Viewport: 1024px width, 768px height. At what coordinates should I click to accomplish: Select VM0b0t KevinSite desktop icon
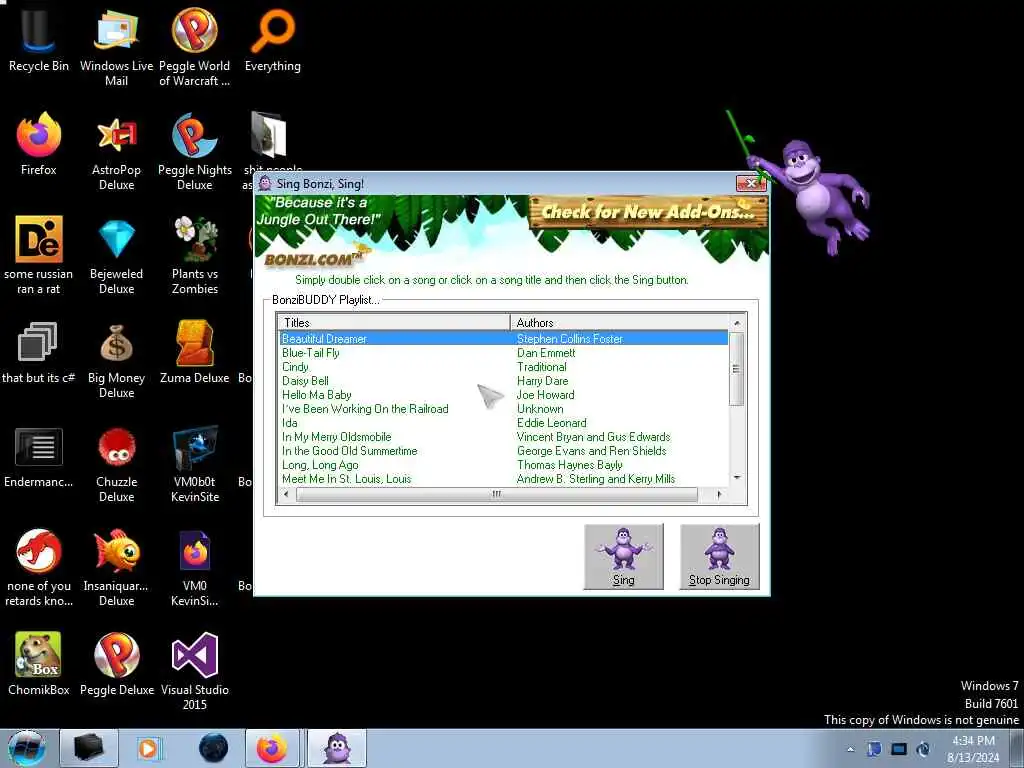pyautogui.click(x=195, y=464)
